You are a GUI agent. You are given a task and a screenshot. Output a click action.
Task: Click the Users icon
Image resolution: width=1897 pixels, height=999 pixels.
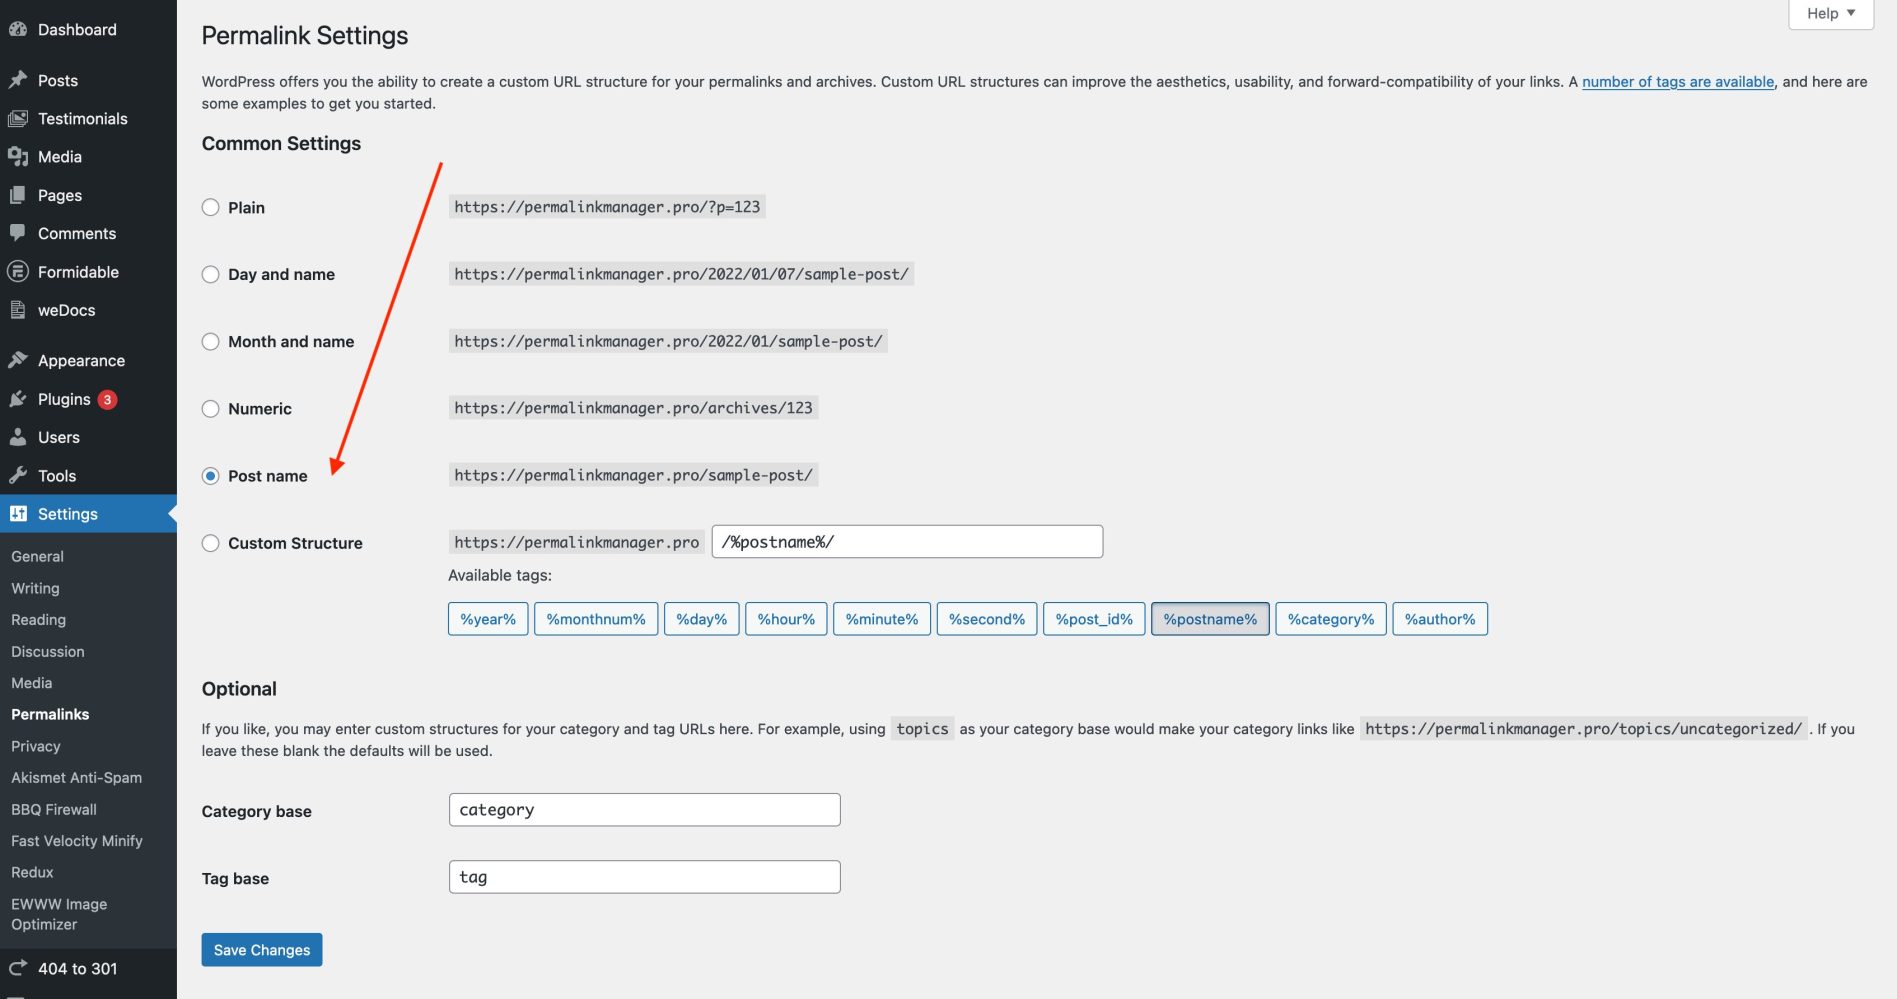coord(18,436)
